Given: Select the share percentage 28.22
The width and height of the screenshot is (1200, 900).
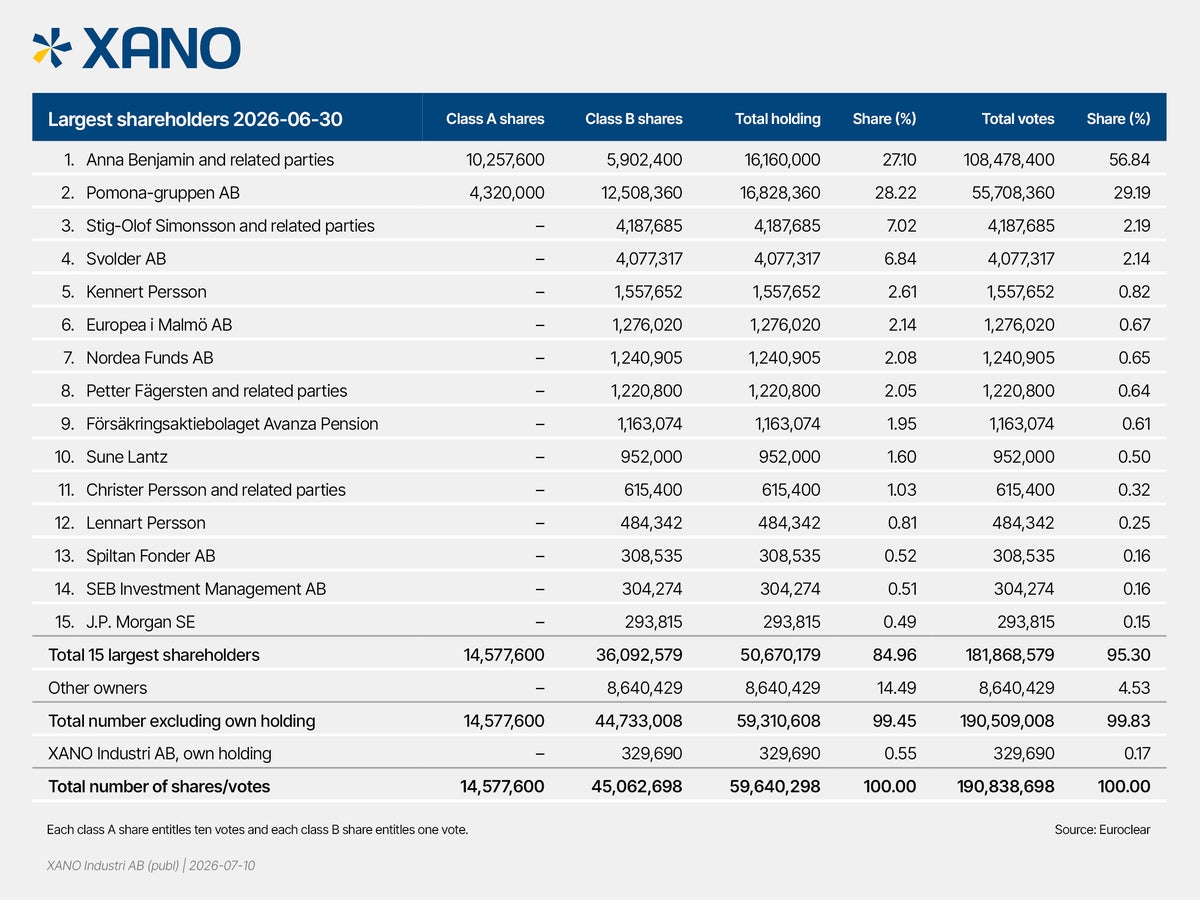Looking at the screenshot, I should pos(898,193).
